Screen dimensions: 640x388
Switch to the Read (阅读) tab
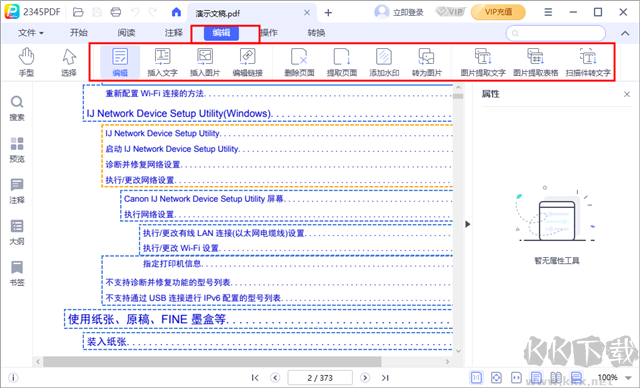click(x=126, y=33)
